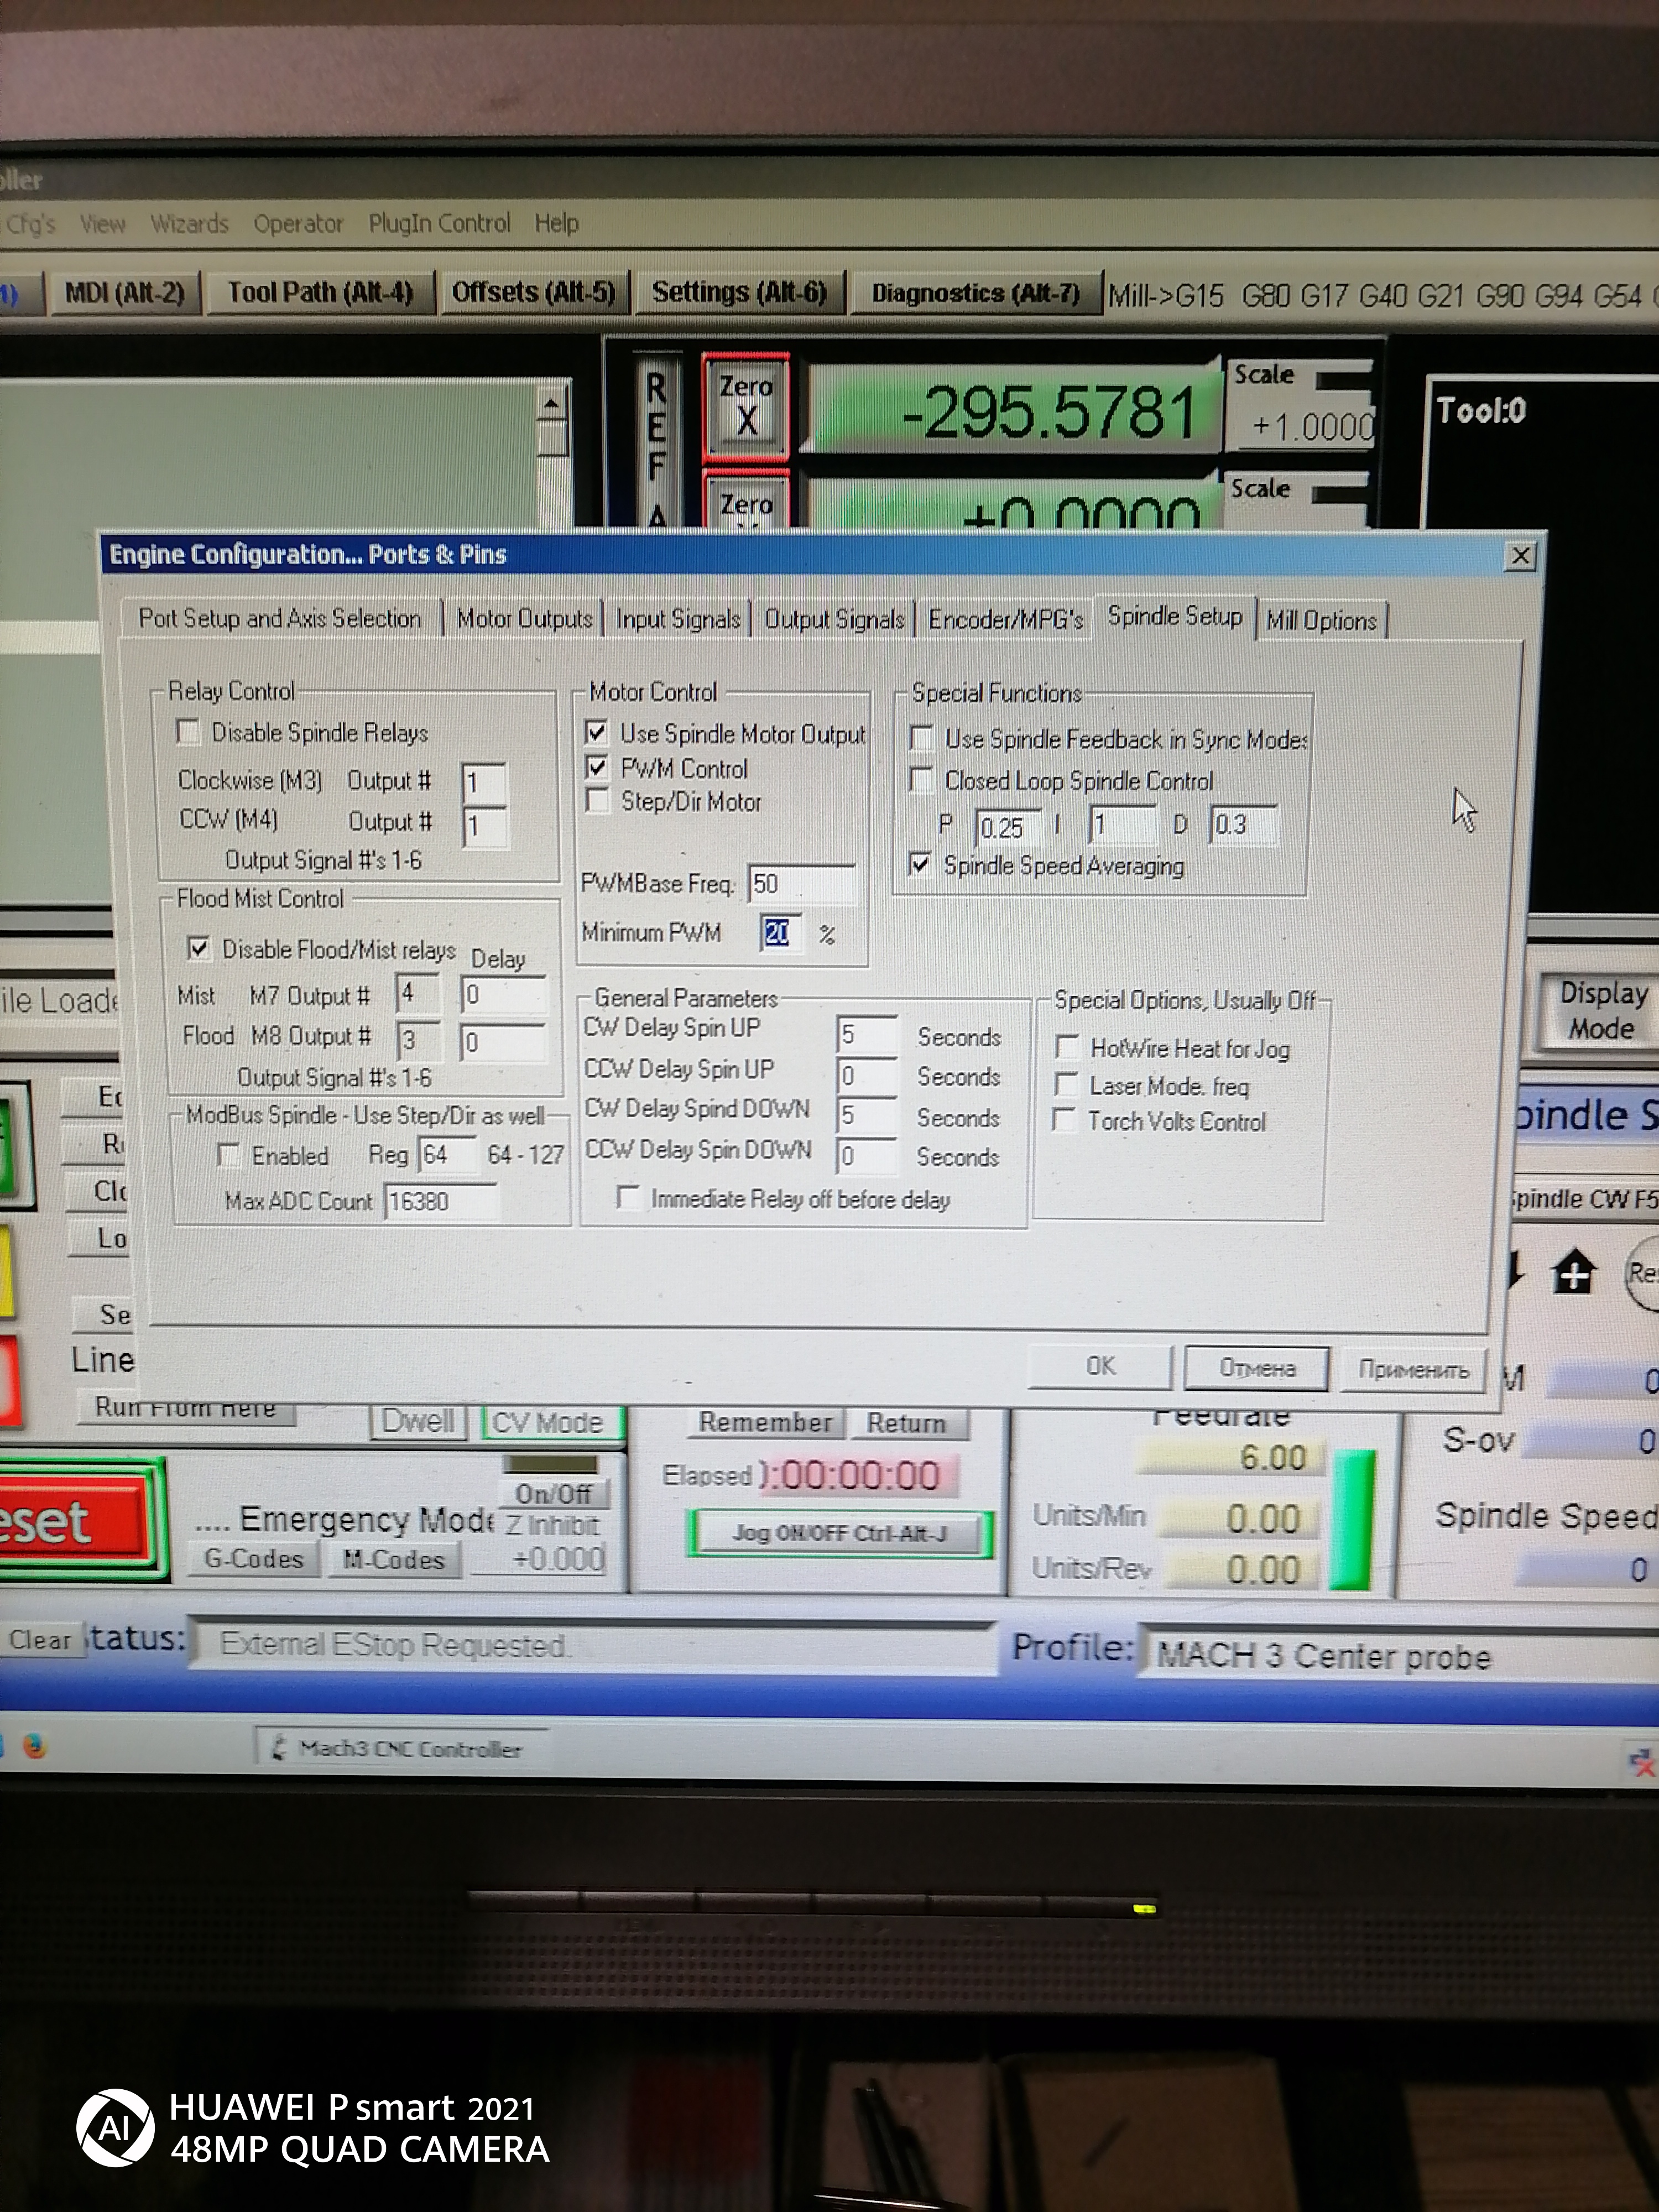Click the Max ADC Count field
The width and height of the screenshot is (1659, 2212).
tap(441, 1201)
